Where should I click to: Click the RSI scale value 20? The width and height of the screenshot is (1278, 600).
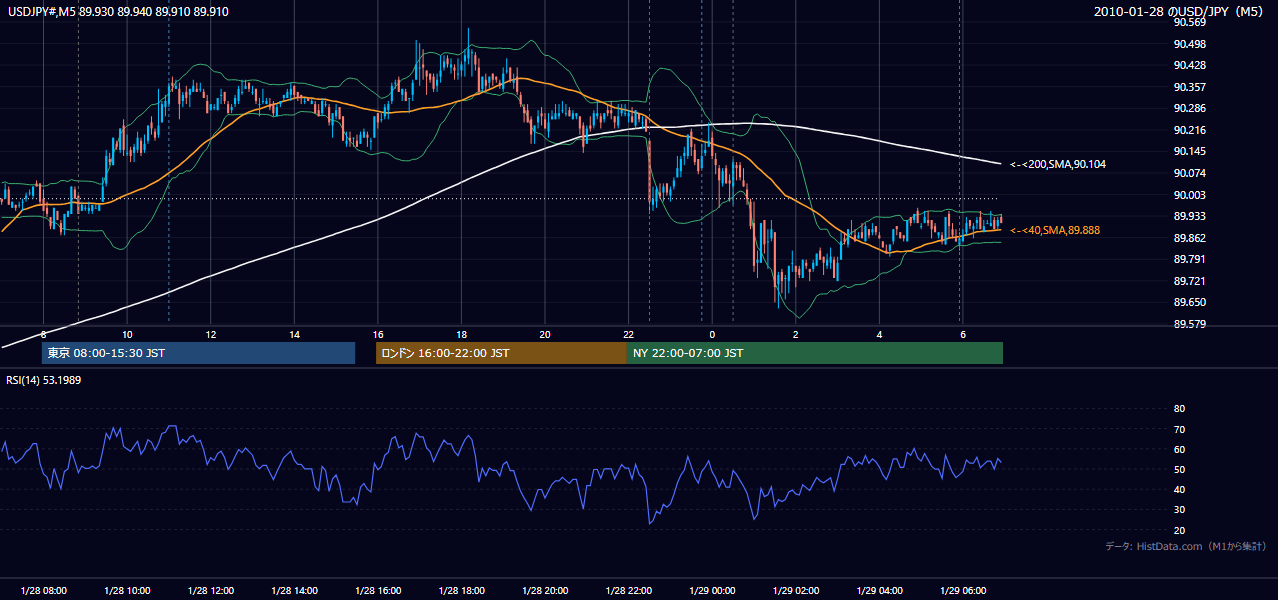click(x=1179, y=530)
